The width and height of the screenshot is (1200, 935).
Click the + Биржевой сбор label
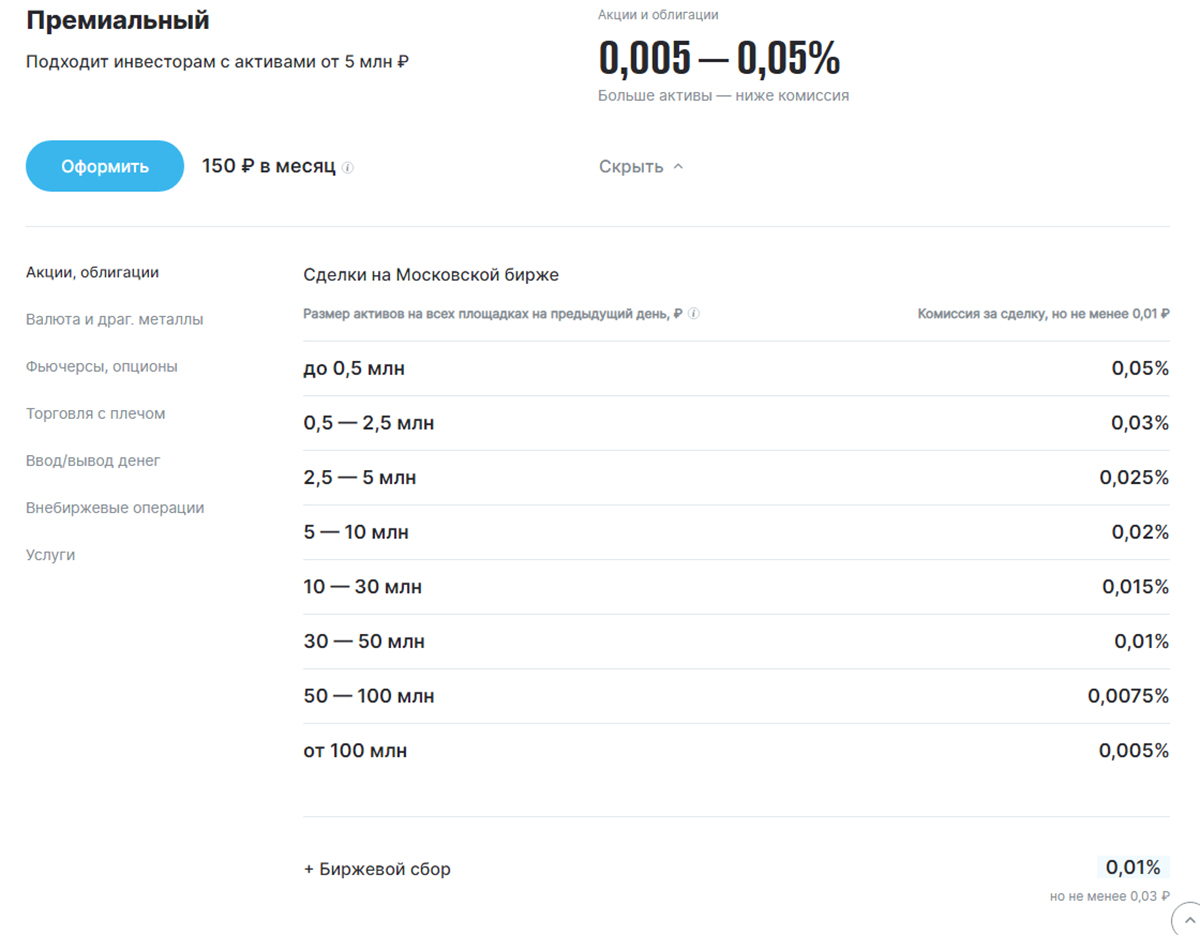tap(377, 869)
